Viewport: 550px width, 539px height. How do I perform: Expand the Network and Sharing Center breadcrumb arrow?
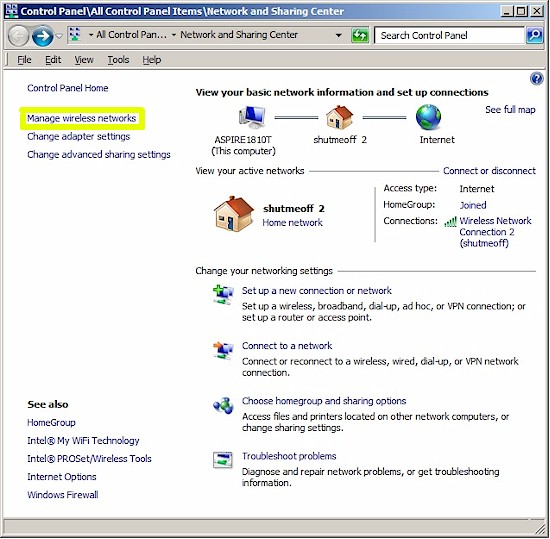pos(174,35)
